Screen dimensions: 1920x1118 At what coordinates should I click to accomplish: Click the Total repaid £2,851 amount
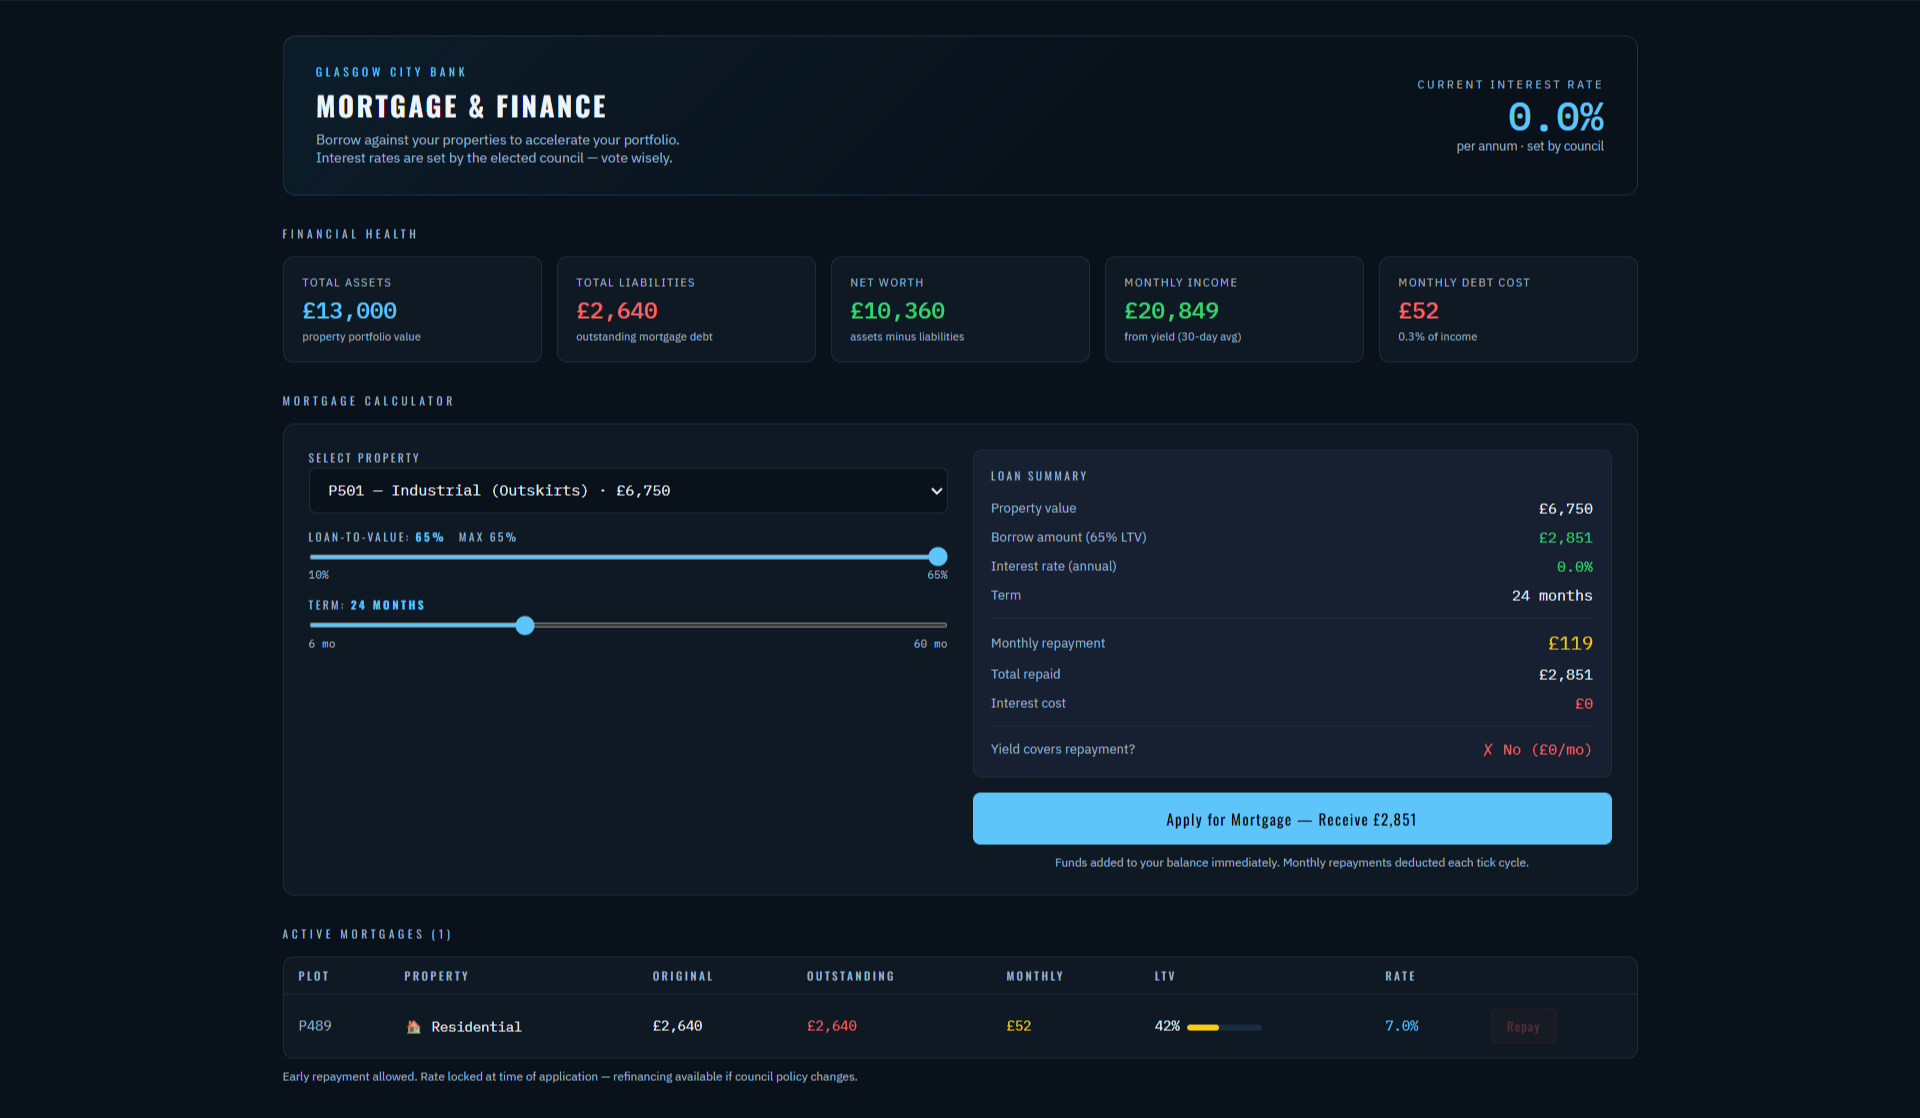(x=1565, y=675)
